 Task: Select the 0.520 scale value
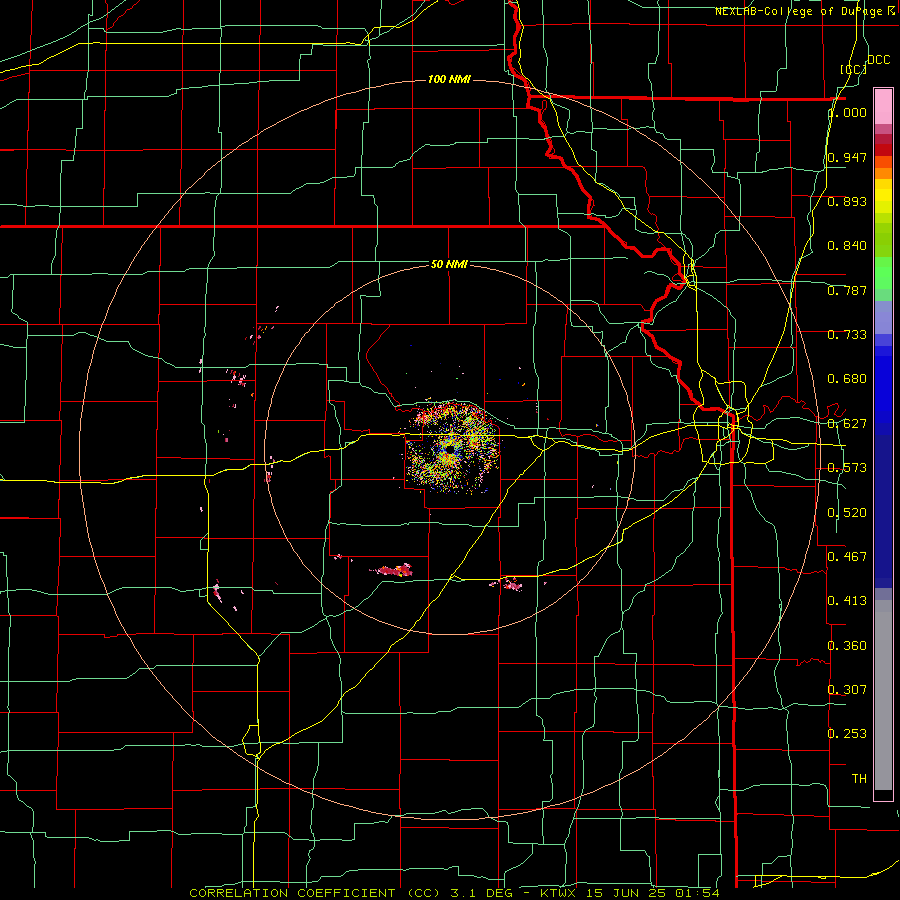(x=847, y=513)
